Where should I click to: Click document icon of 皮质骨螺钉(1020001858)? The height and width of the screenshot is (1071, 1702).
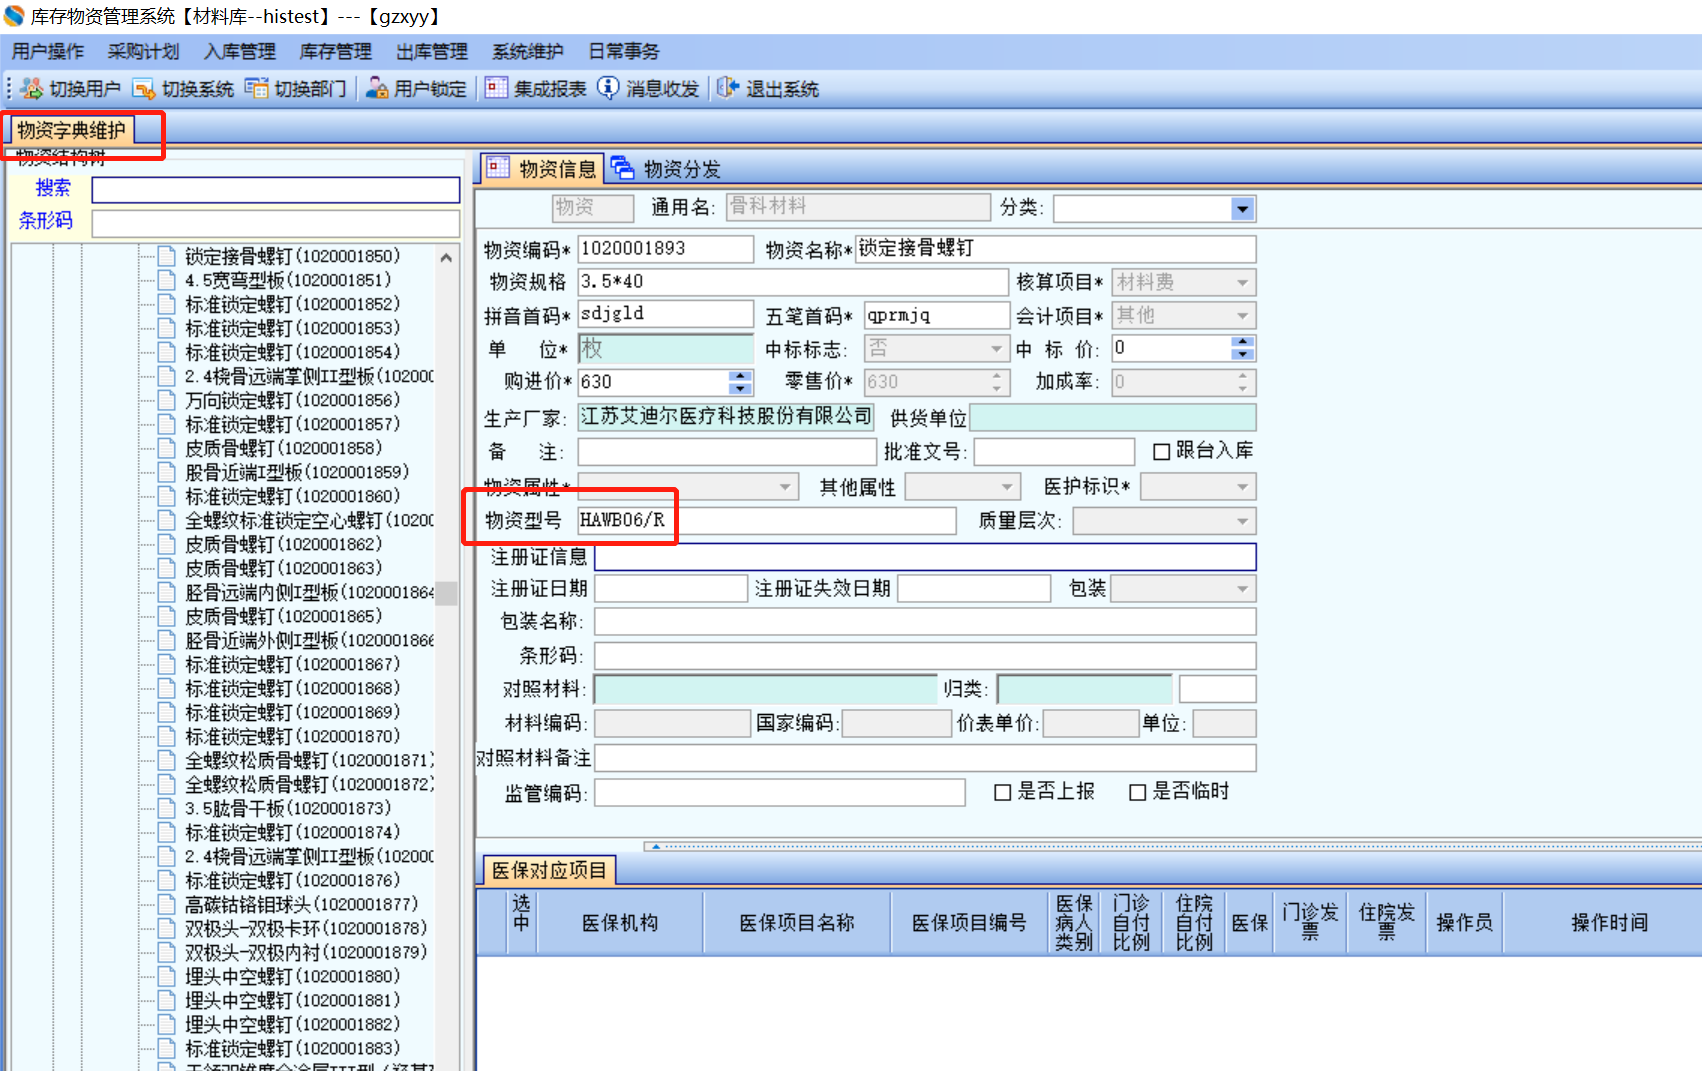tap(167, 448)
